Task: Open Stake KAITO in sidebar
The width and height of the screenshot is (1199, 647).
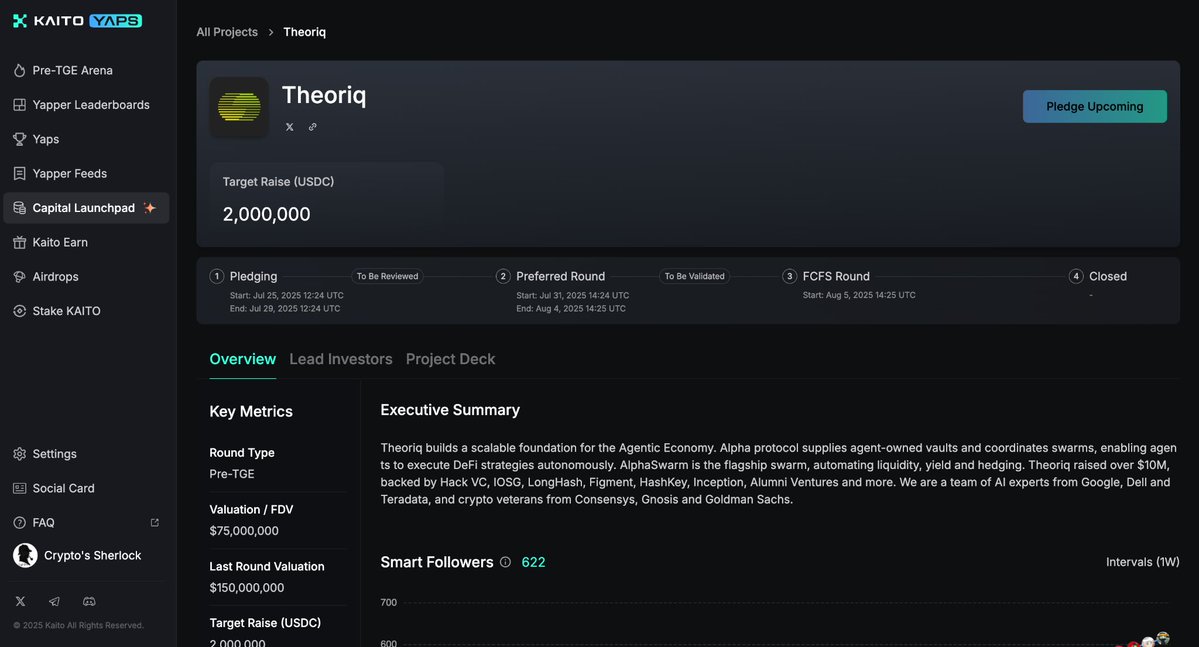Action: pos(67,311)
